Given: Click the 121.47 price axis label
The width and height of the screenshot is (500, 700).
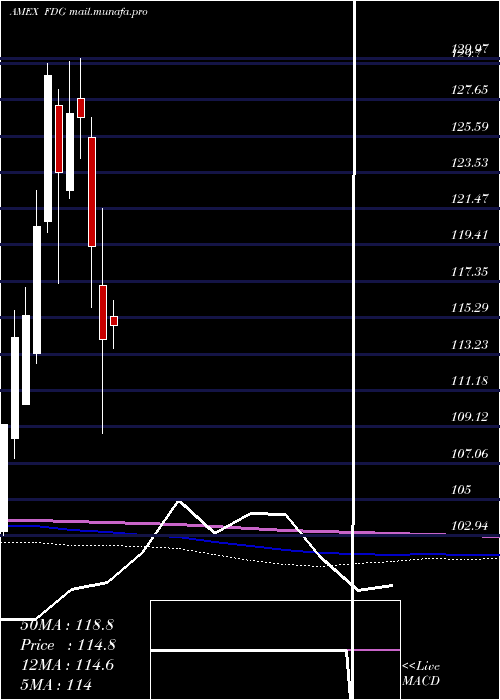Looking at the screenshot, I should click(x=470, y=199).
